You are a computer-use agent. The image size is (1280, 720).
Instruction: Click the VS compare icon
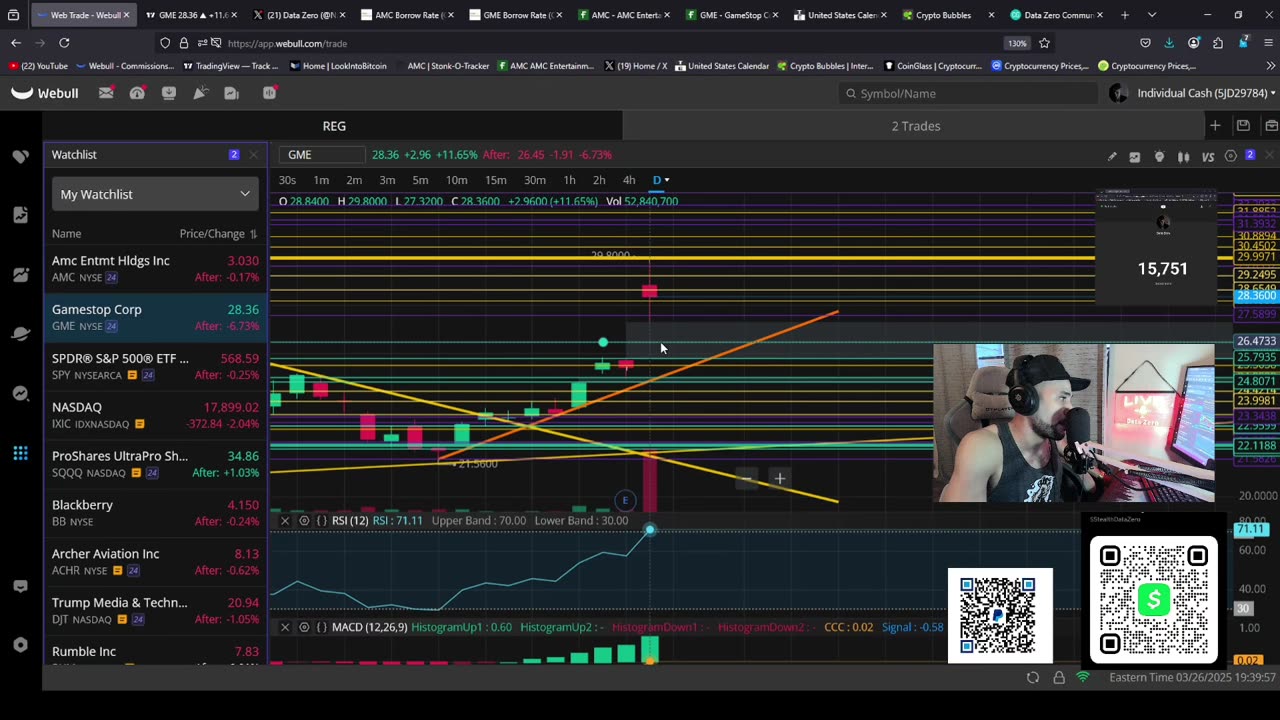[x=1207, y=156]
